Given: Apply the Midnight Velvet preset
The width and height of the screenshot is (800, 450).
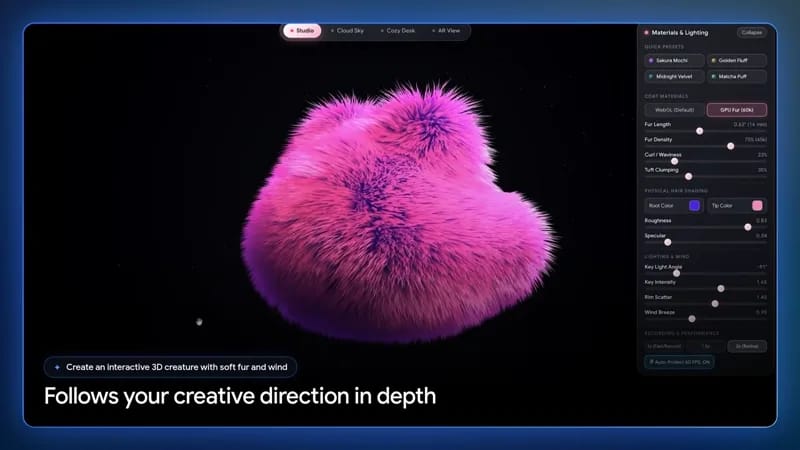Looking at the screenshot, I should (x=674, y=77).
